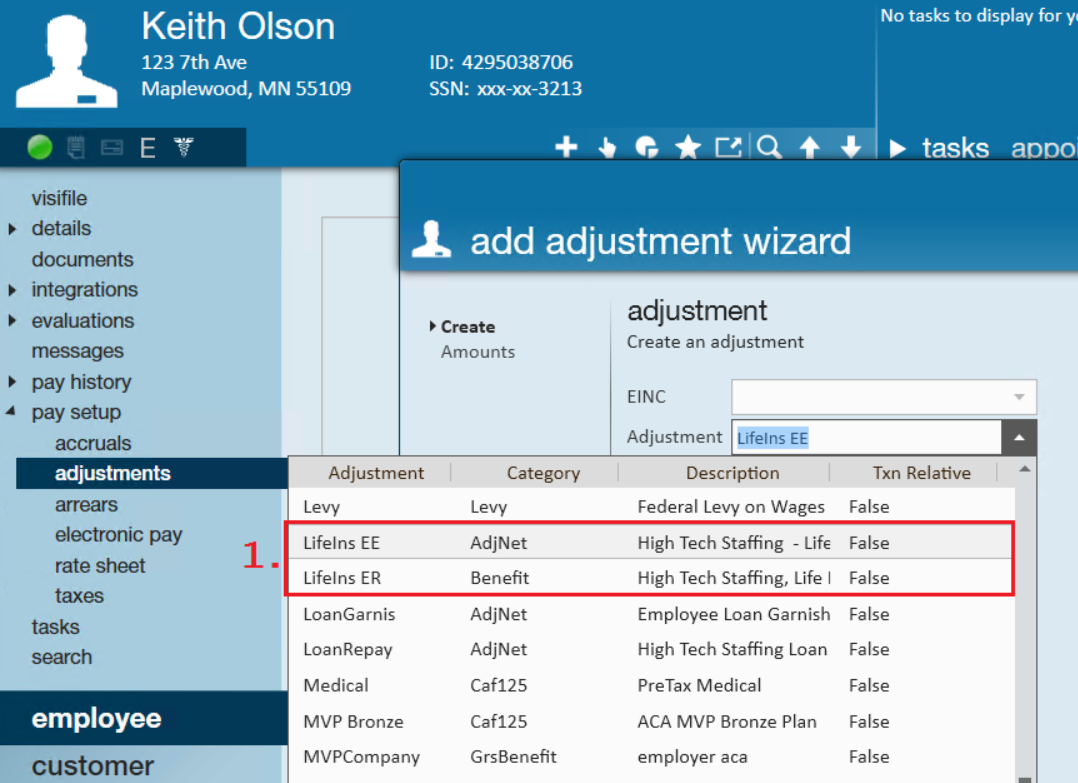Click the pie chart icon in toolbar

(647, 147)
